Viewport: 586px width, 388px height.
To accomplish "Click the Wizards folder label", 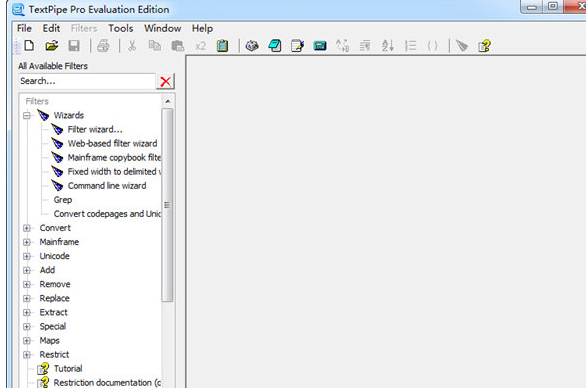I will 69,116.
